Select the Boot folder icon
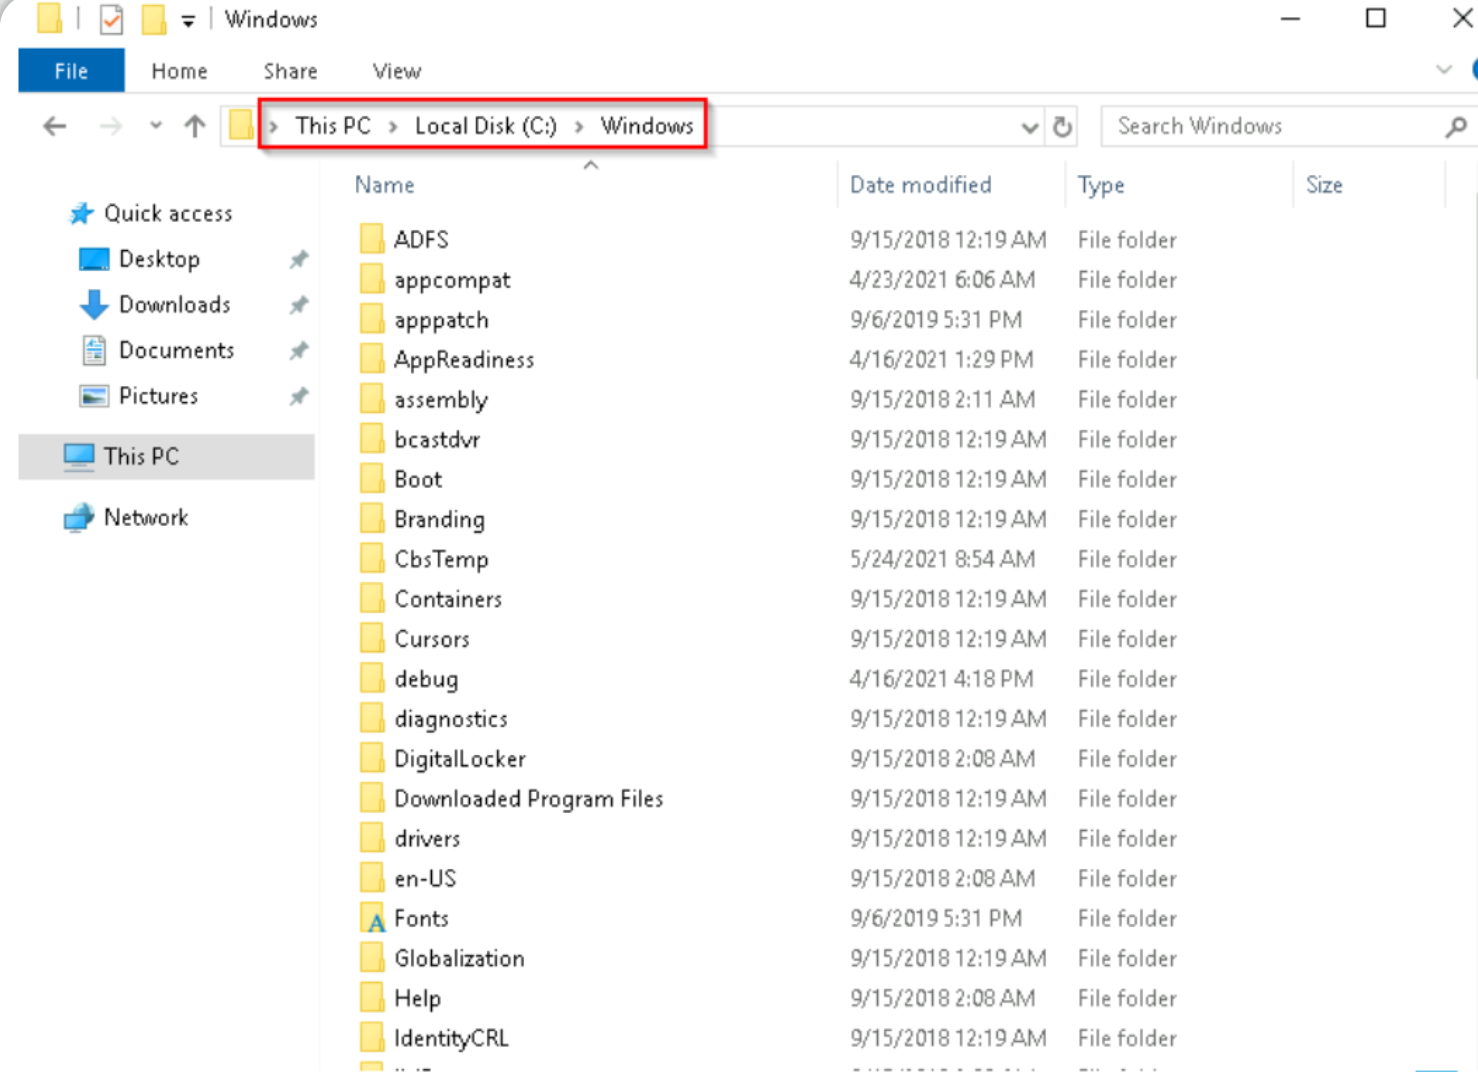This screenshot has height=1072, width=1478. [x=372, y=479]
